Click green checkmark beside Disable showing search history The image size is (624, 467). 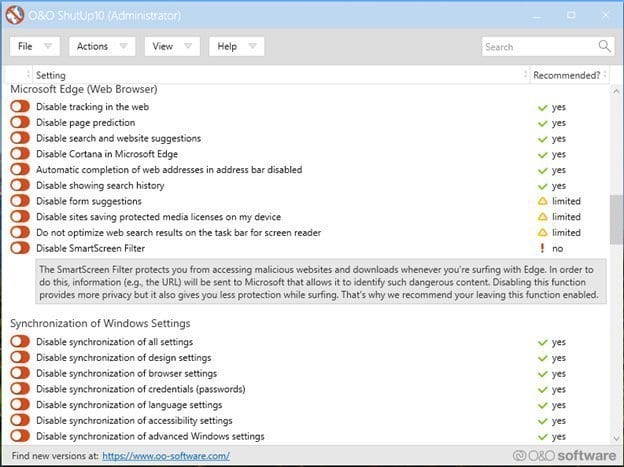542,186
